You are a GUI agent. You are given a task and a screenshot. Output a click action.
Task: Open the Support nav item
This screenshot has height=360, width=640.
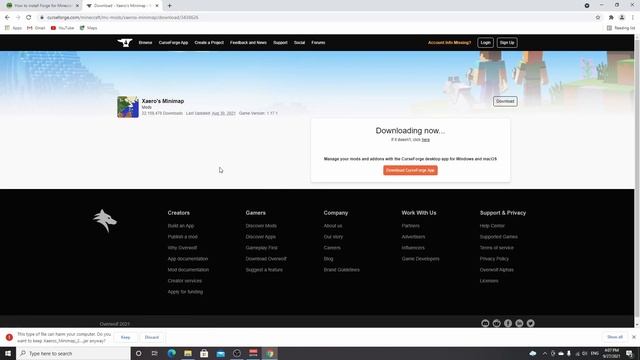280,42
